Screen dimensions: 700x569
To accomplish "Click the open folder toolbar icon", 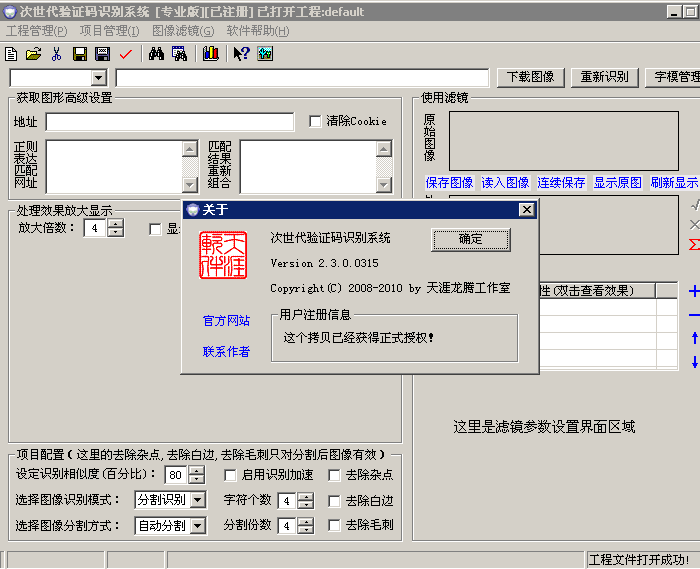I will [x=33, y=54].
